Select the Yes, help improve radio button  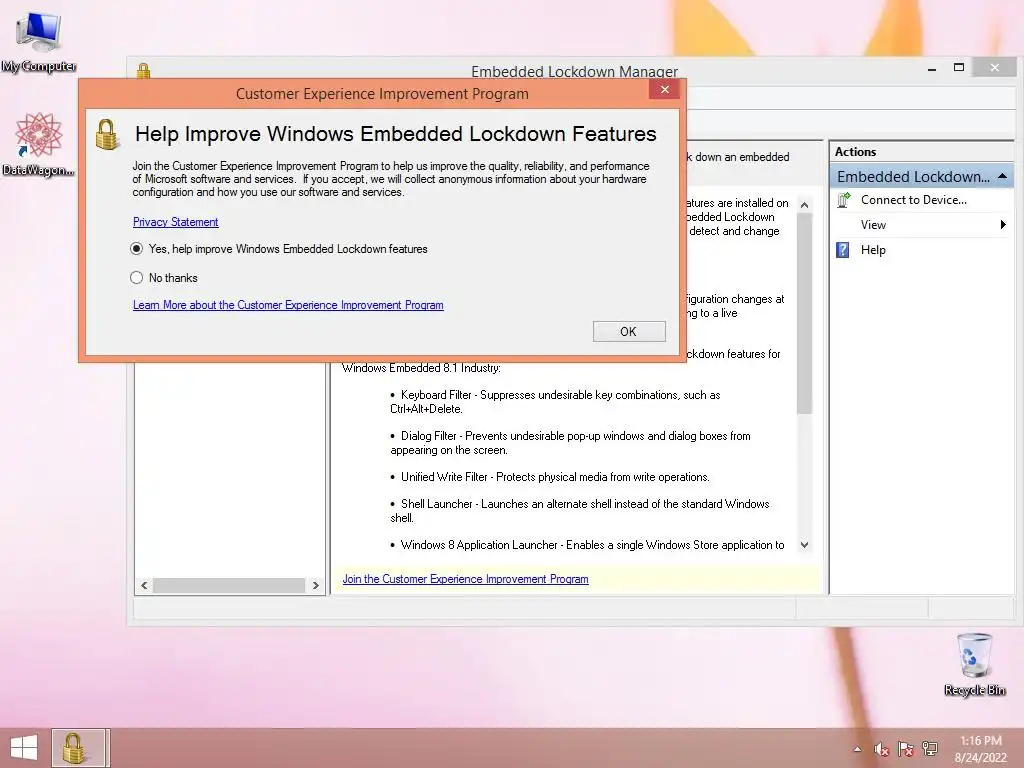pyautogui.click(x=136, y=249)
